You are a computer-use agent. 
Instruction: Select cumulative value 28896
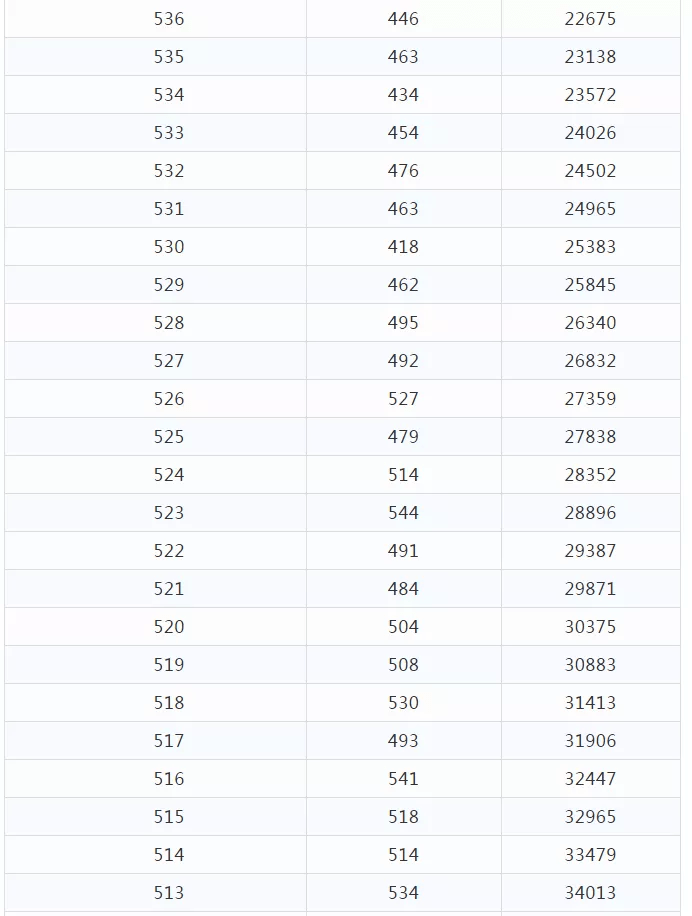pyautogui.click(x=590, y=513)
